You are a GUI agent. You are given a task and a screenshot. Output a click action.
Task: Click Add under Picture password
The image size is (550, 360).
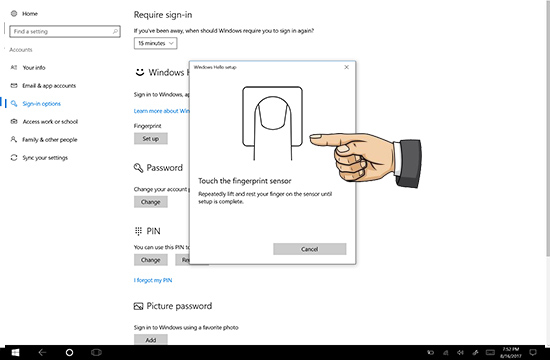click(150, 340)
